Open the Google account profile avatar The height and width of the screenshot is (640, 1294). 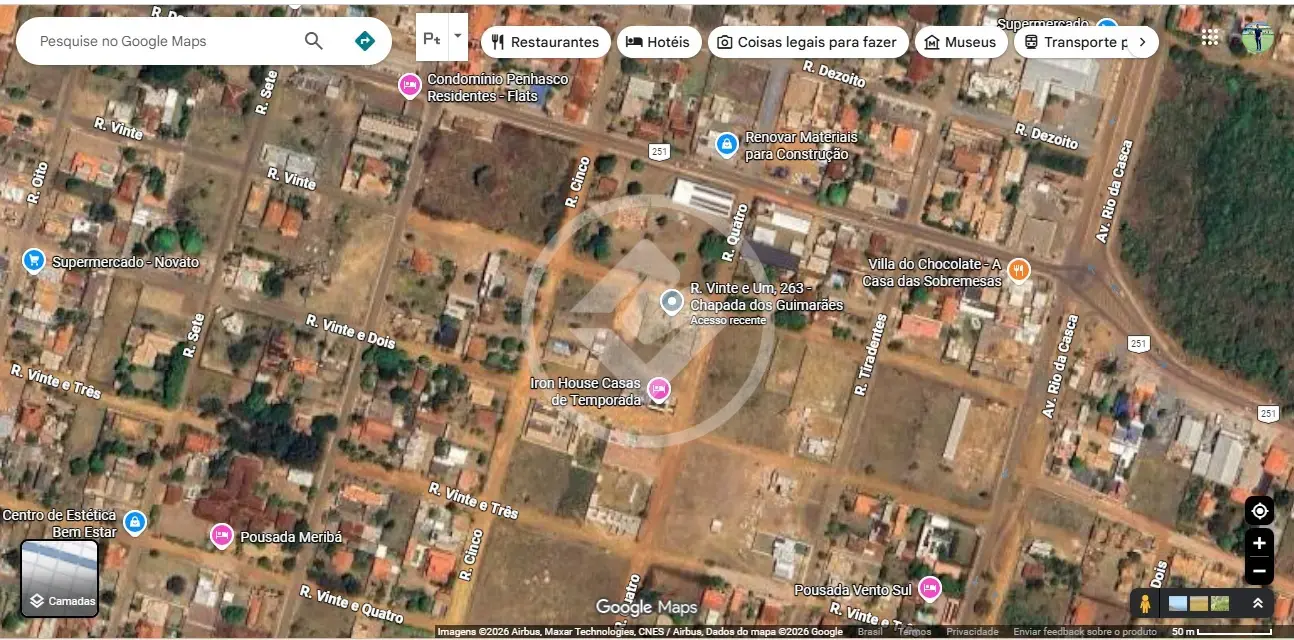click(1258, 37)
